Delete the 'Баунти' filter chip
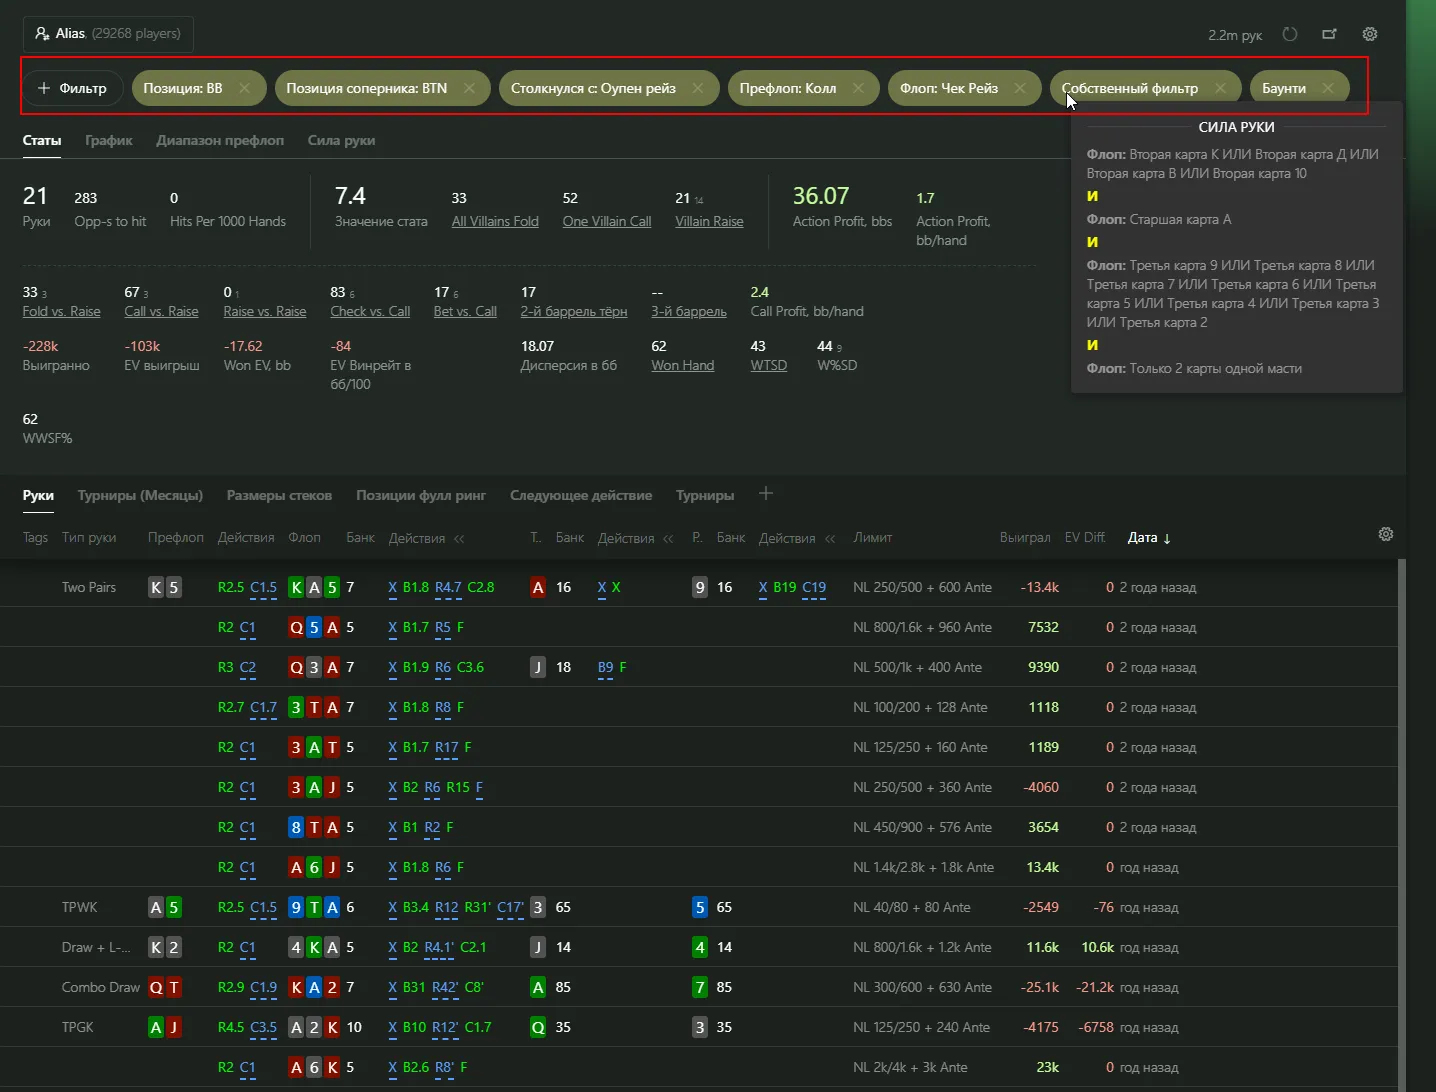The height and width of the screenshot is (1092, 1436). pyautogui.click(x=1327, y=88)
